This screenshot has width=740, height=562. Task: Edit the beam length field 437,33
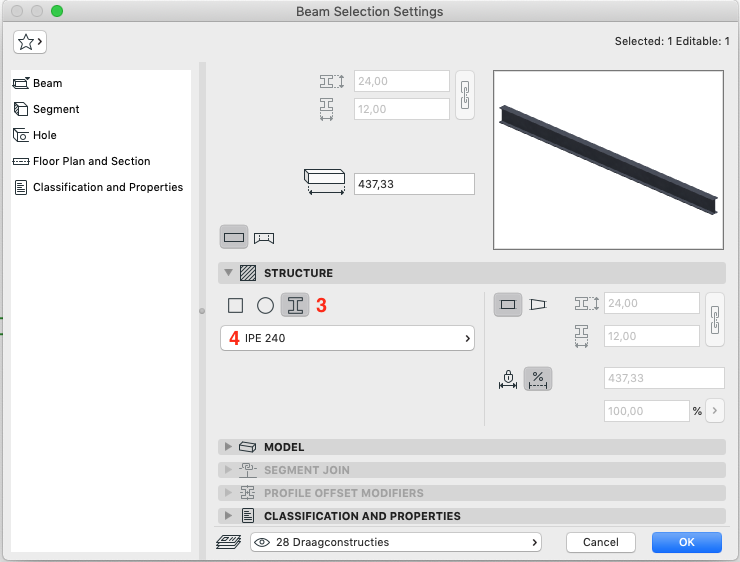coord(414,184)
